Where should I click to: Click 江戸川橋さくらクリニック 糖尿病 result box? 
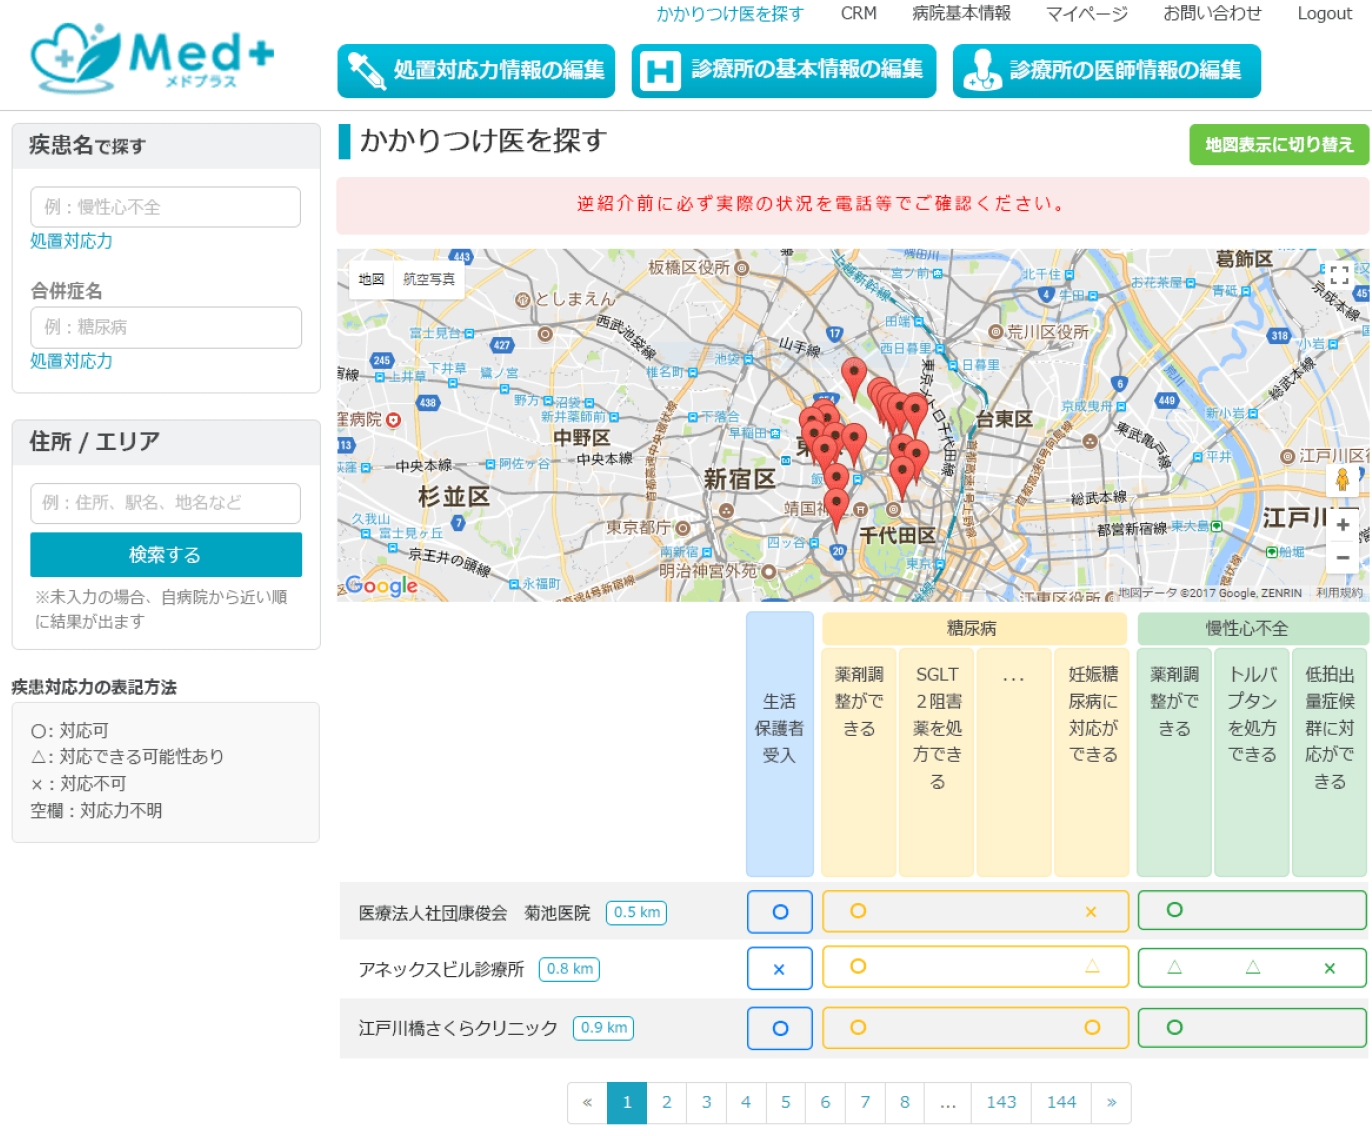pyautogui.click(x=975, y=1027)
